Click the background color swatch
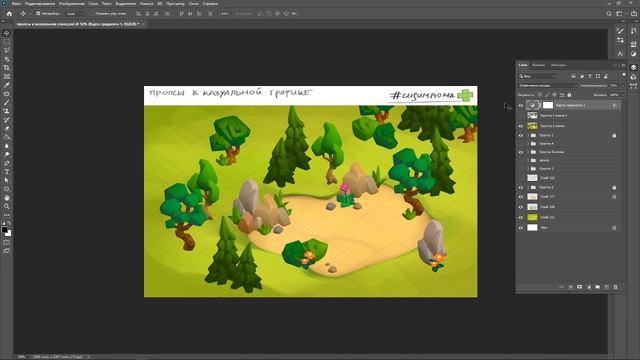This screenshot has width=640, height=360. pyautogui.click(x=9, y=233)
